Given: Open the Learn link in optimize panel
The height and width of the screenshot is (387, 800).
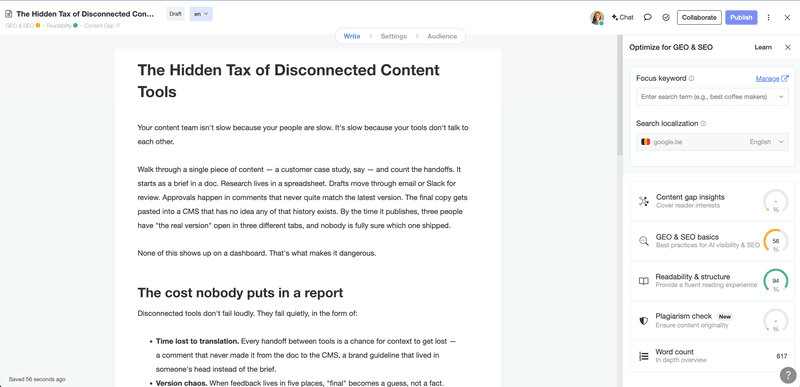Looking at the screenshot, I should click(763, 47).
